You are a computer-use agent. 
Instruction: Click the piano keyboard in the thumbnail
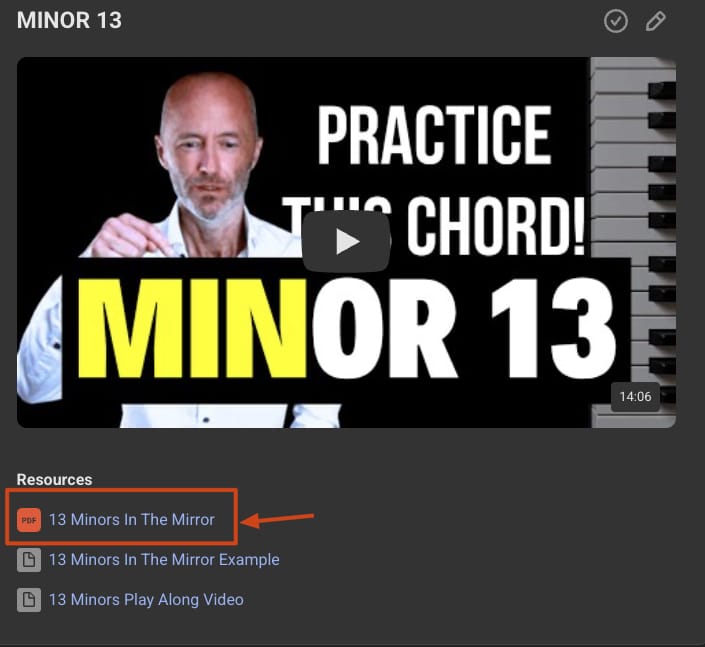[x=633, y=242]
